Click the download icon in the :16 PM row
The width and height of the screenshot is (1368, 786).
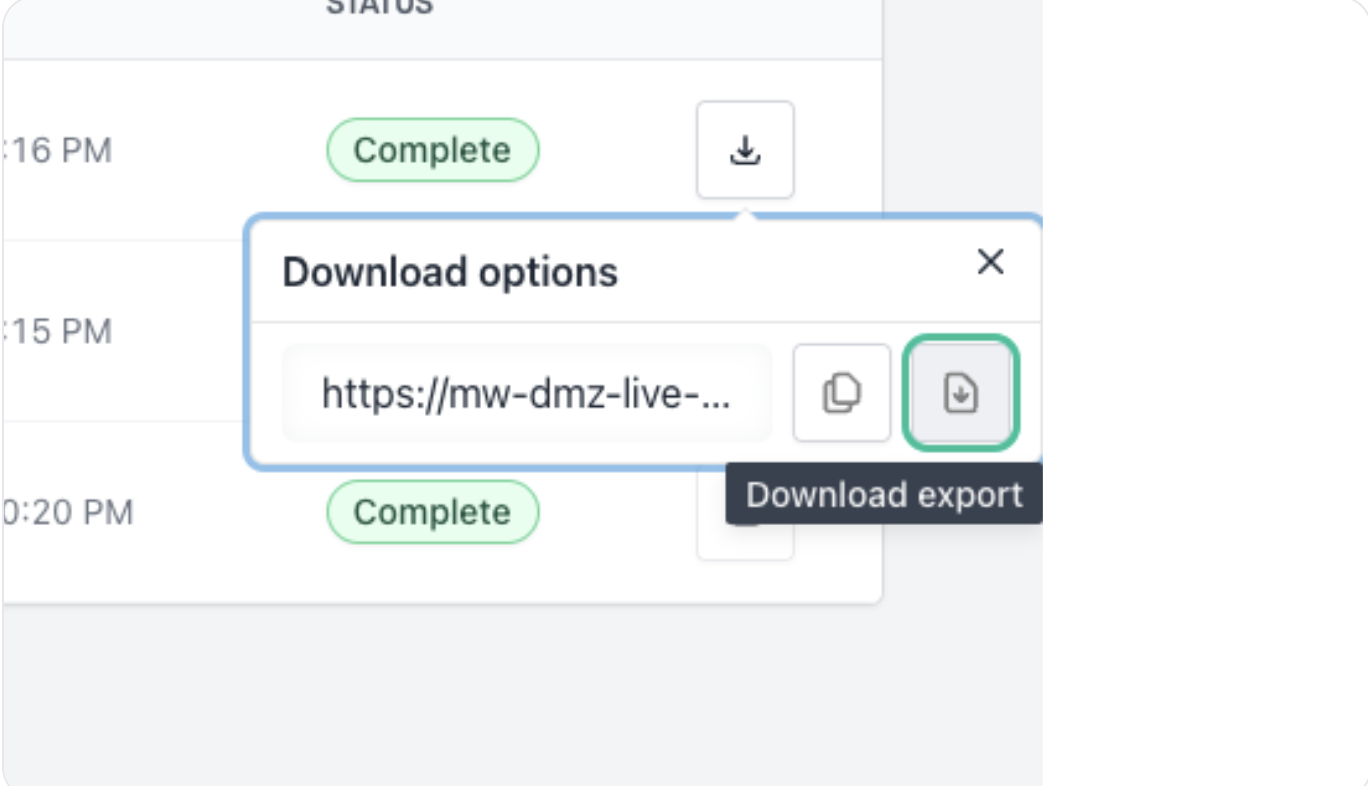745,150
